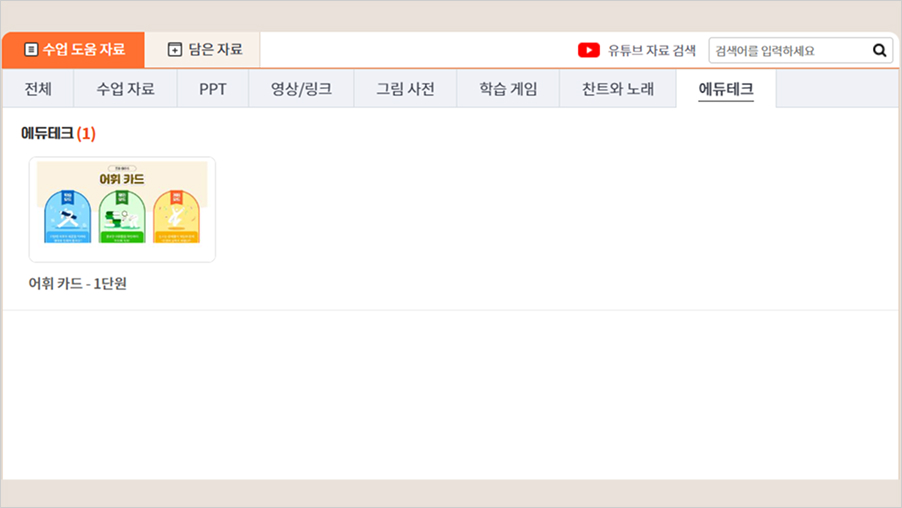Click the list icon in 수업 도움 자료
The width and height of the screenshot is (902, 508).
[x=31, y=49]
